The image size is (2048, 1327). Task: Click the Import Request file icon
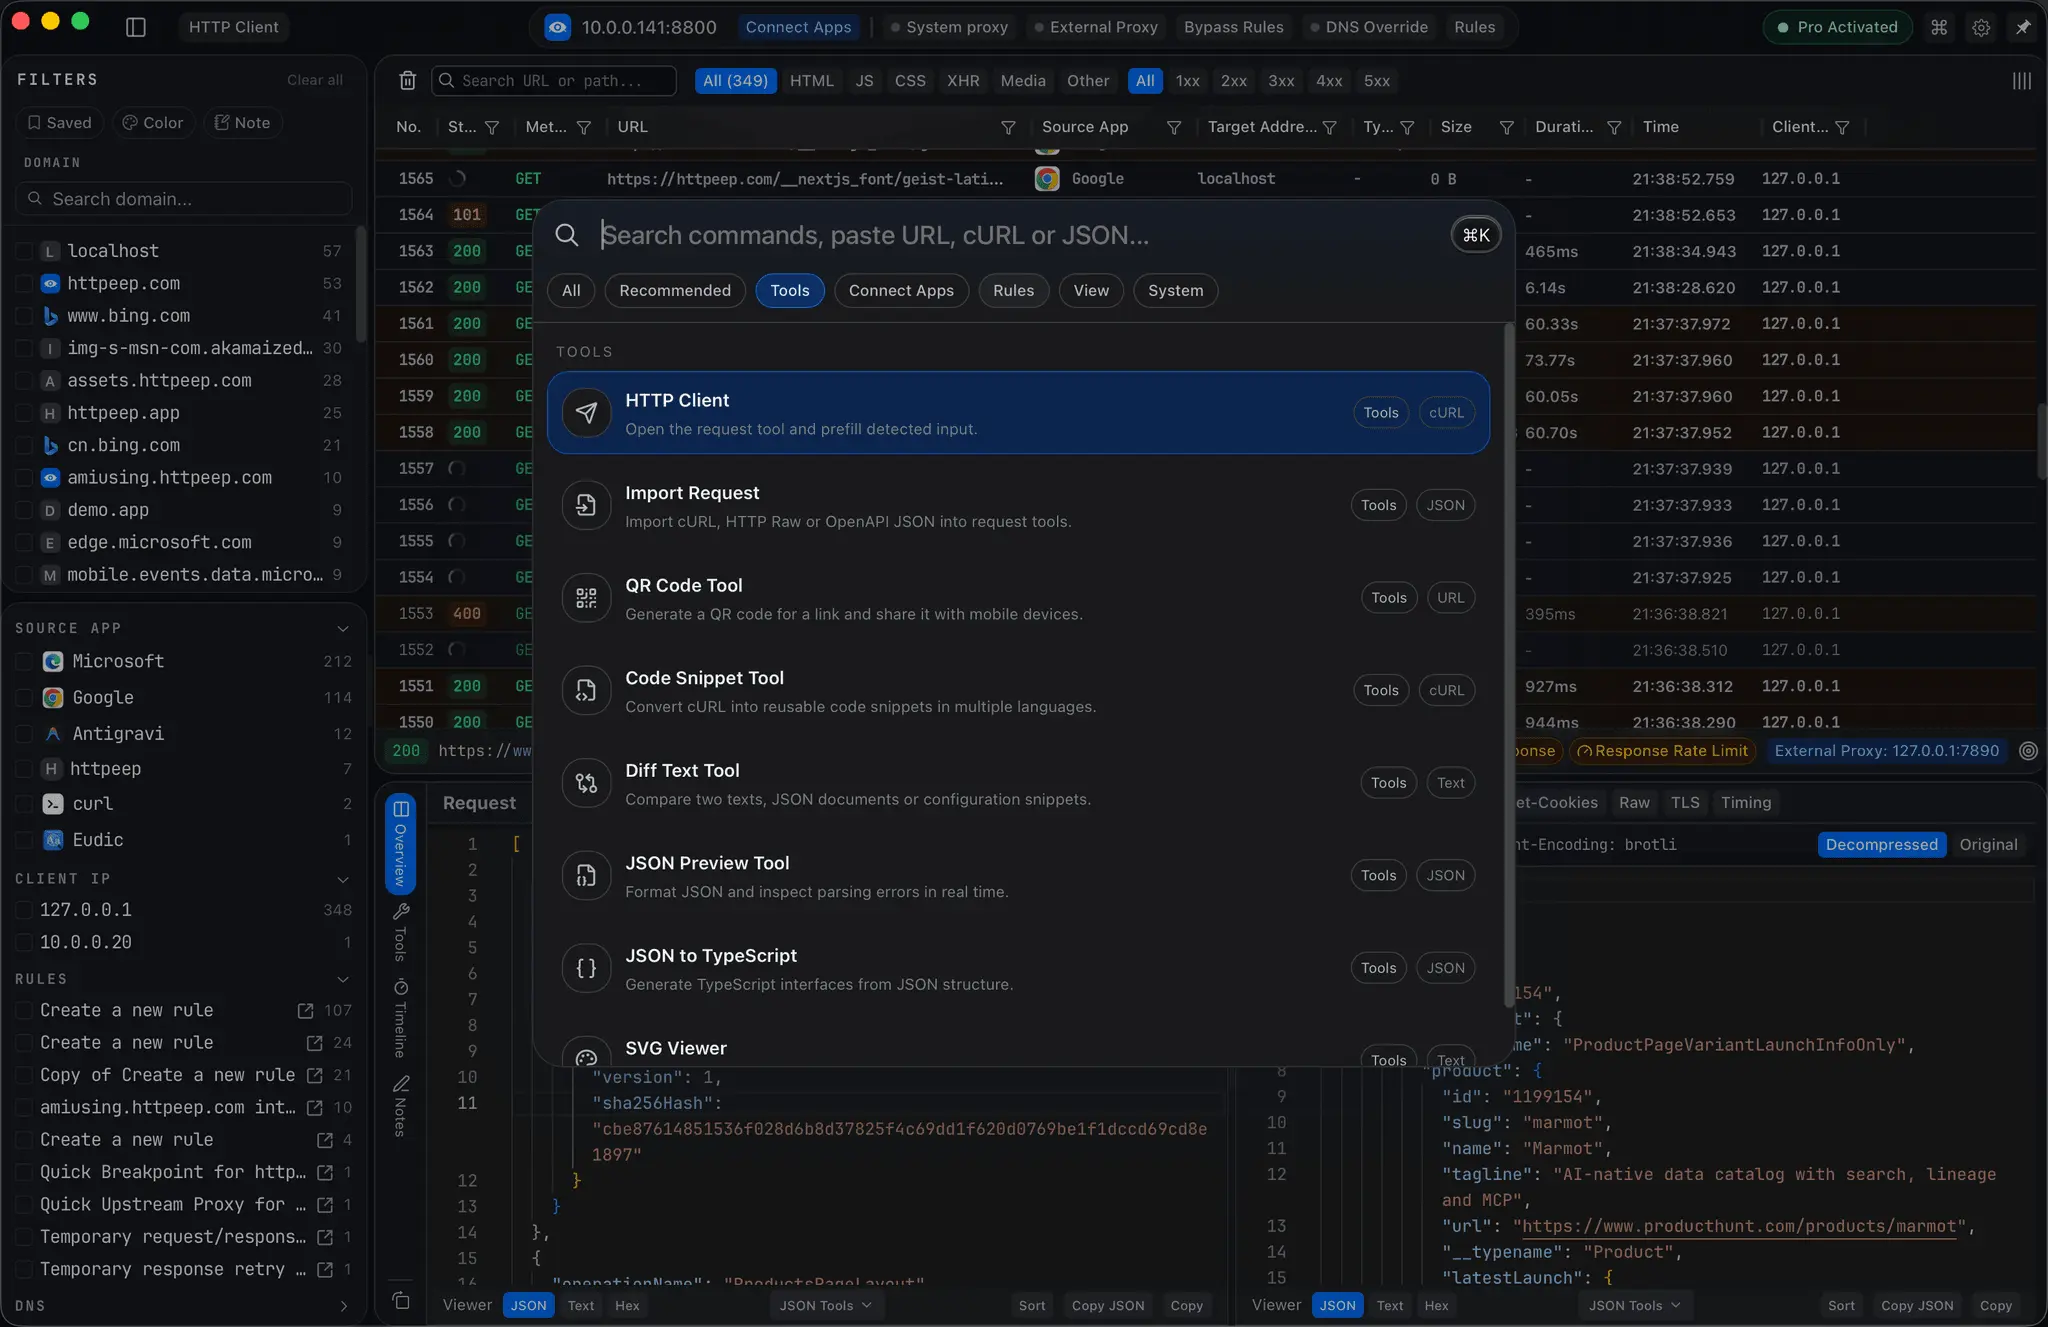(x=587, y=505)
